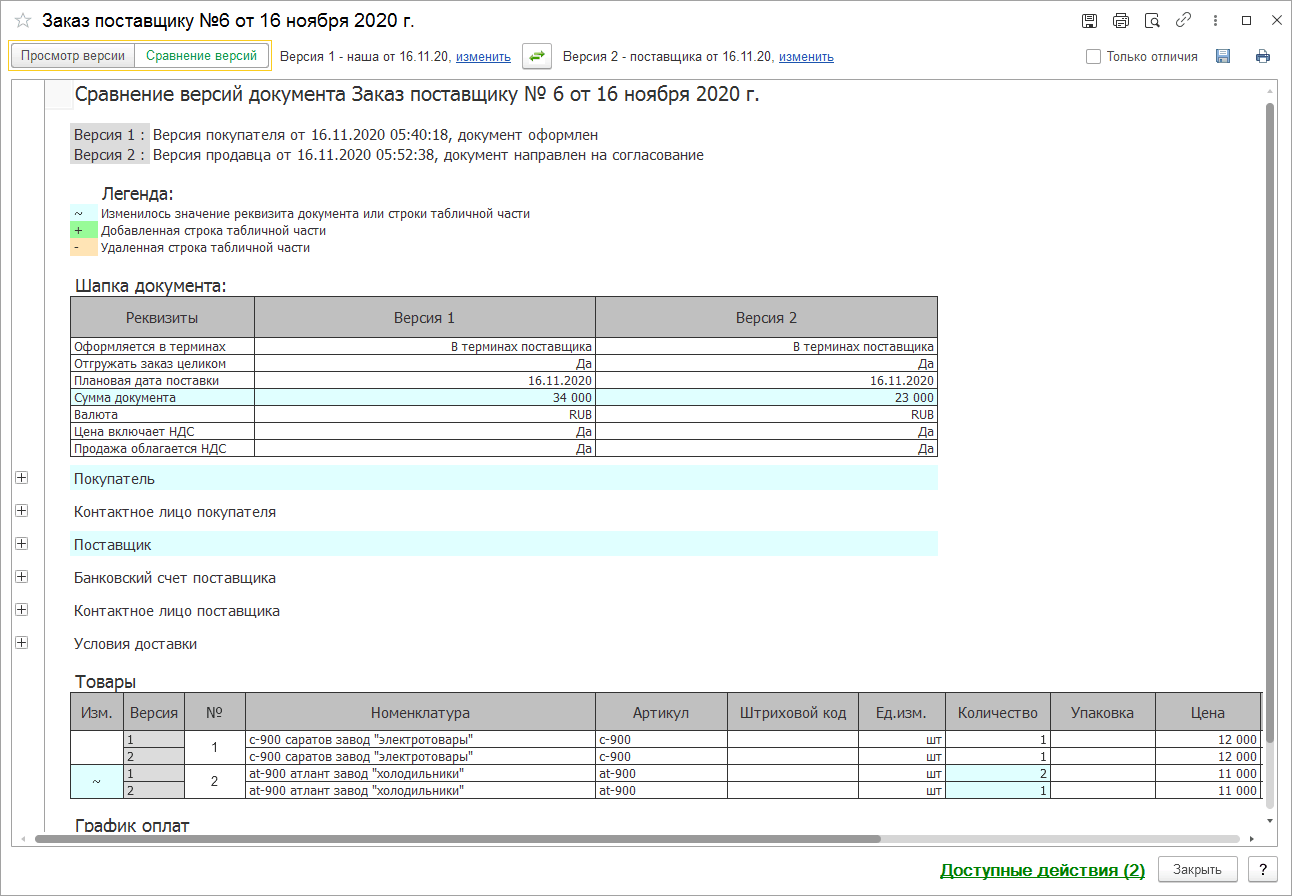Click the 'Цена включает НДС' row label

162,431
